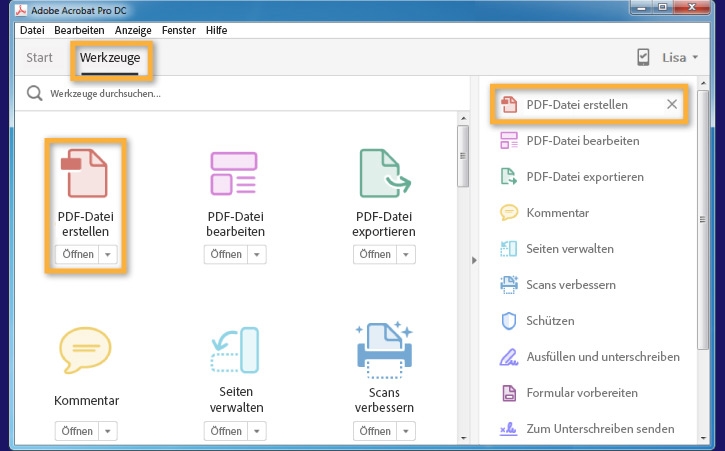This screenshot has width=725, height=451.
Task: Click Öffnen under PDF-Datei exportieren
Action: 375,254
